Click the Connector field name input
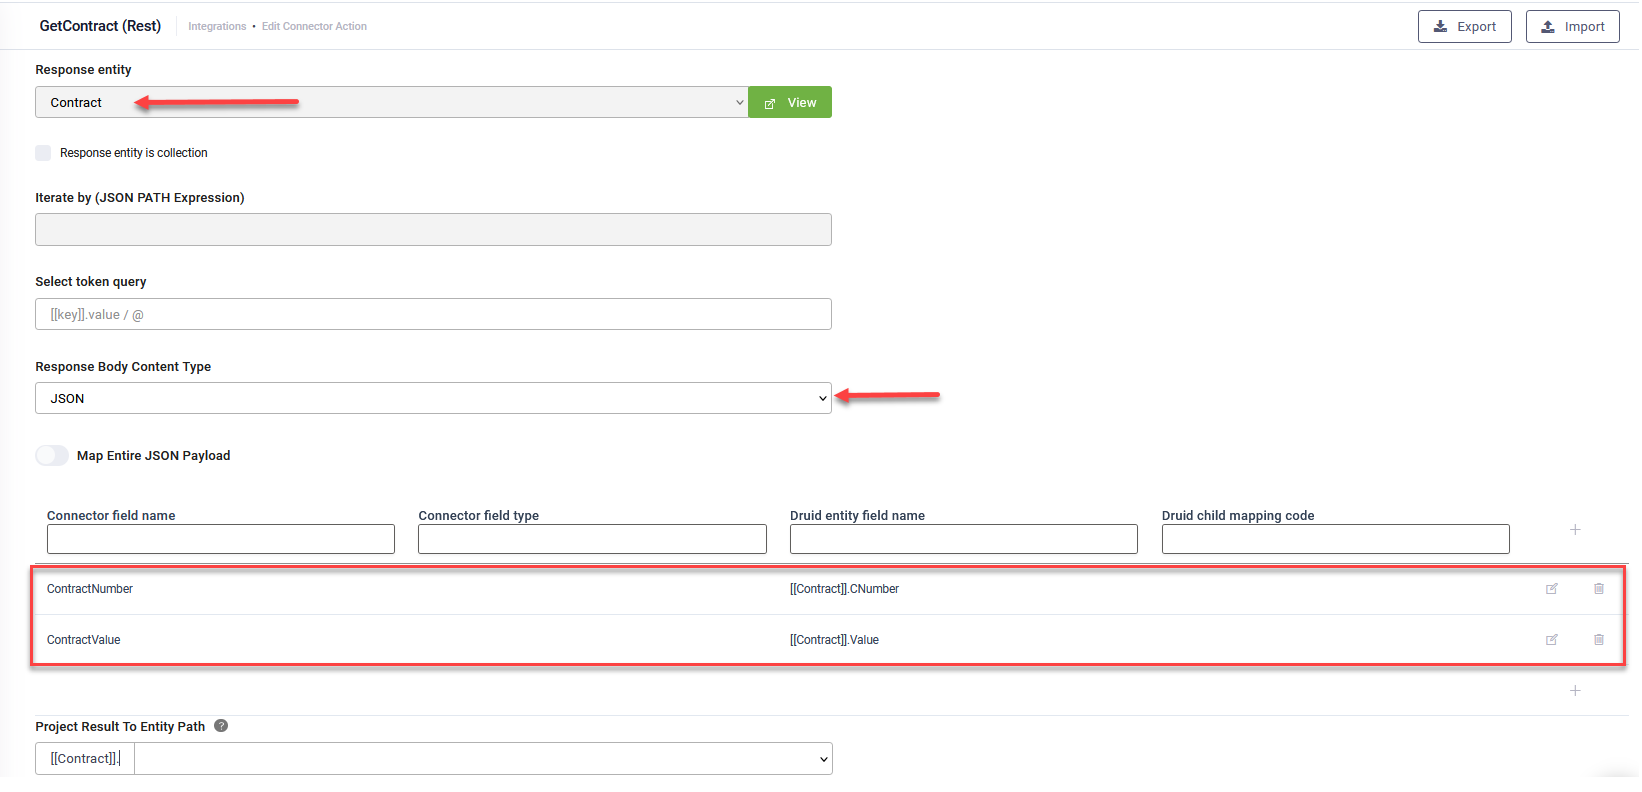 tap(221, 539)
